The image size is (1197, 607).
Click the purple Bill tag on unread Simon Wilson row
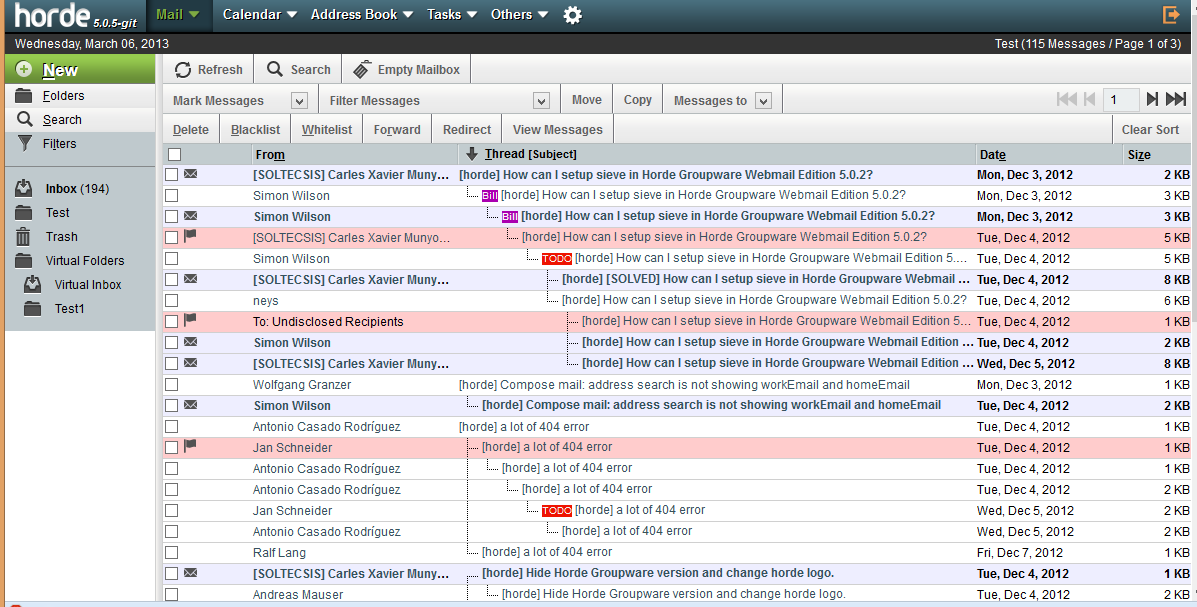510,217
